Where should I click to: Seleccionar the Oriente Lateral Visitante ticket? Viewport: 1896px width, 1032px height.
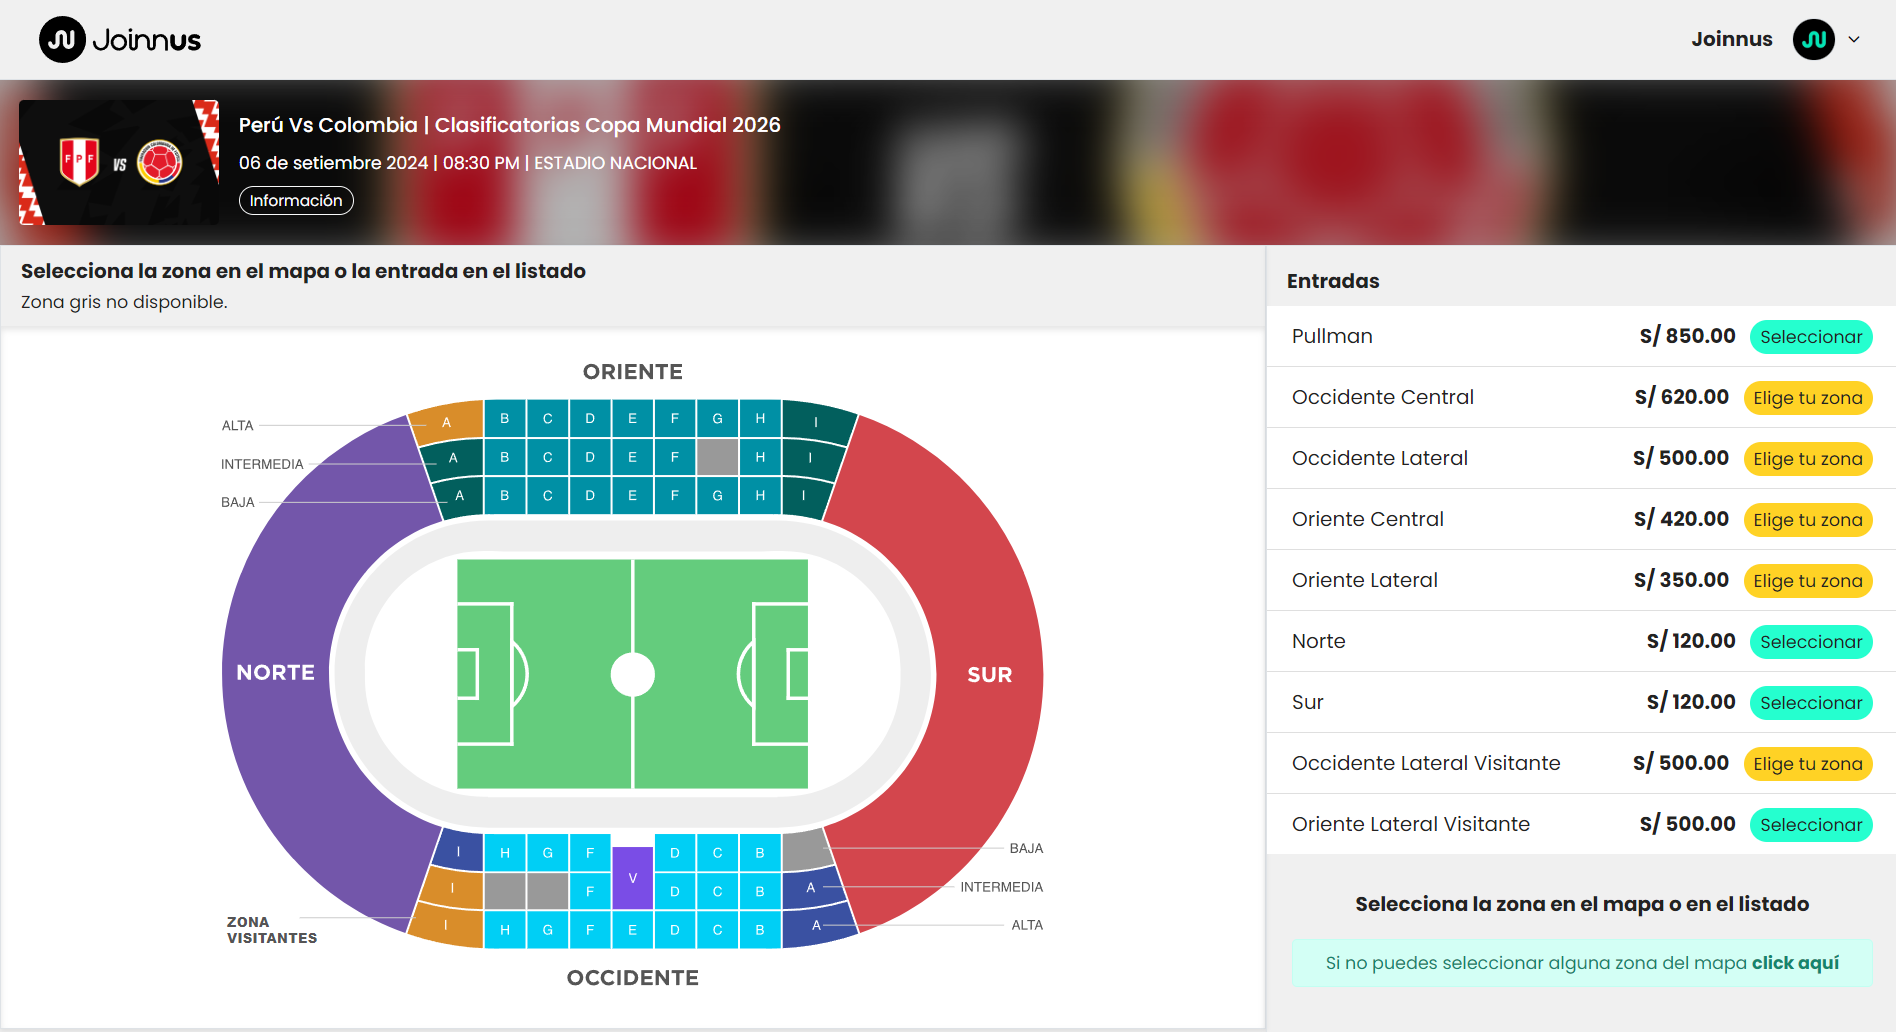(1810, 825)
